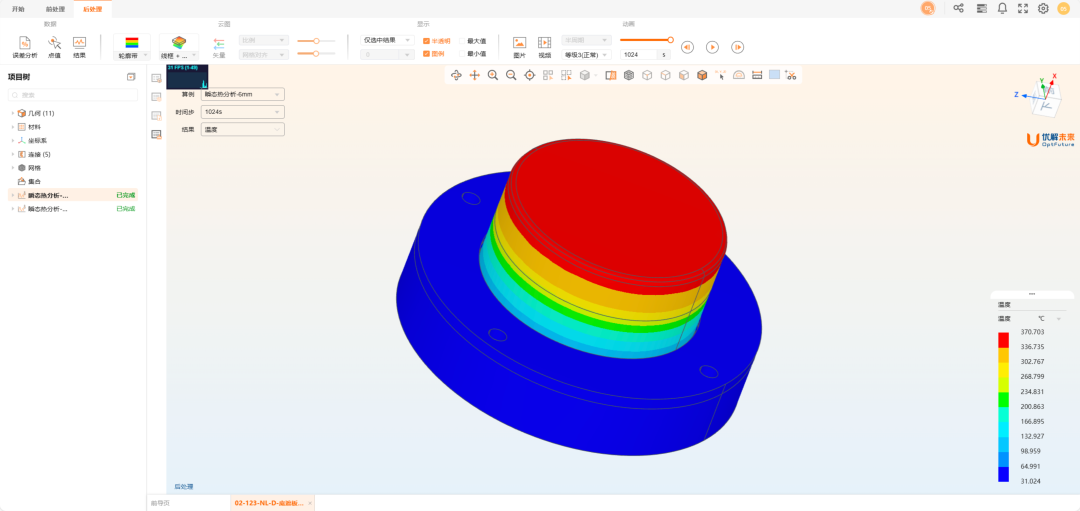
Task: Open the 结果 温度 dropdown
Action: tap(242, 129)
